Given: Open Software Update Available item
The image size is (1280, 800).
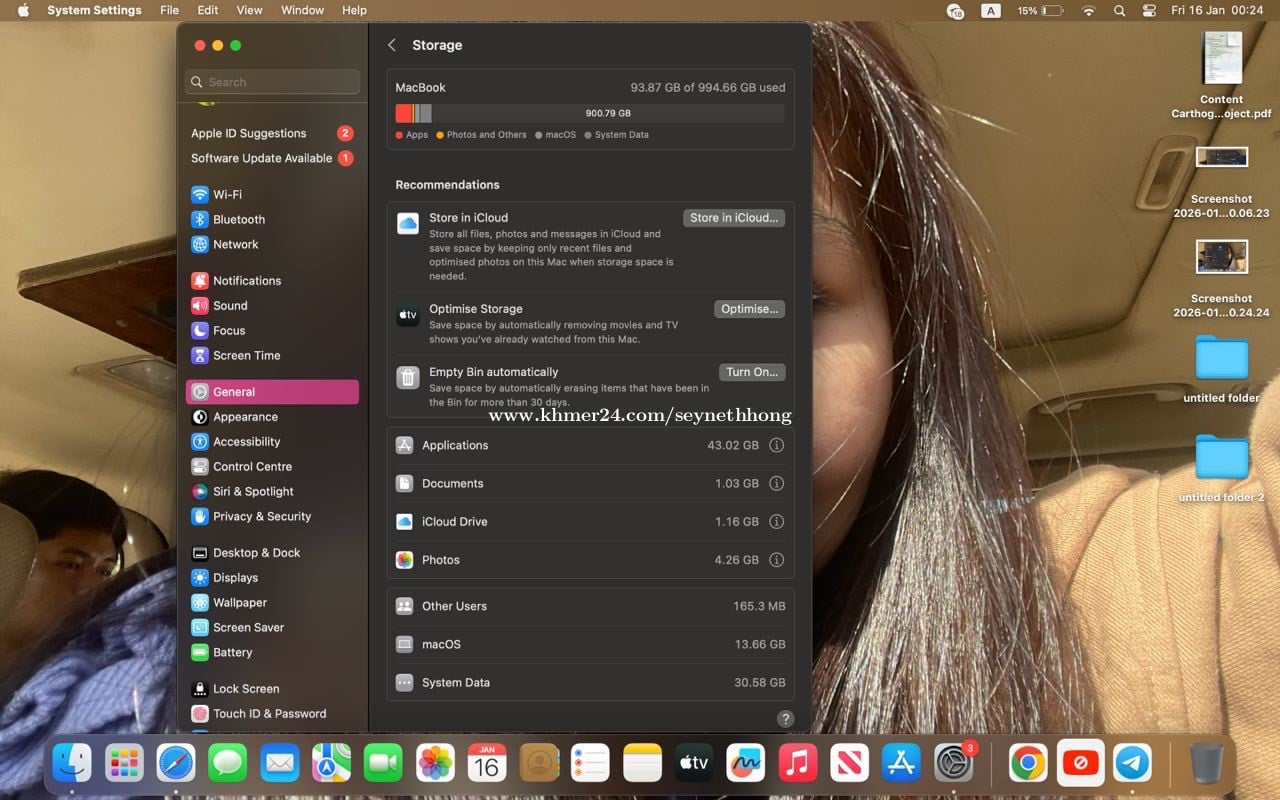Looking at the screenshot, I should coord(261,158).
